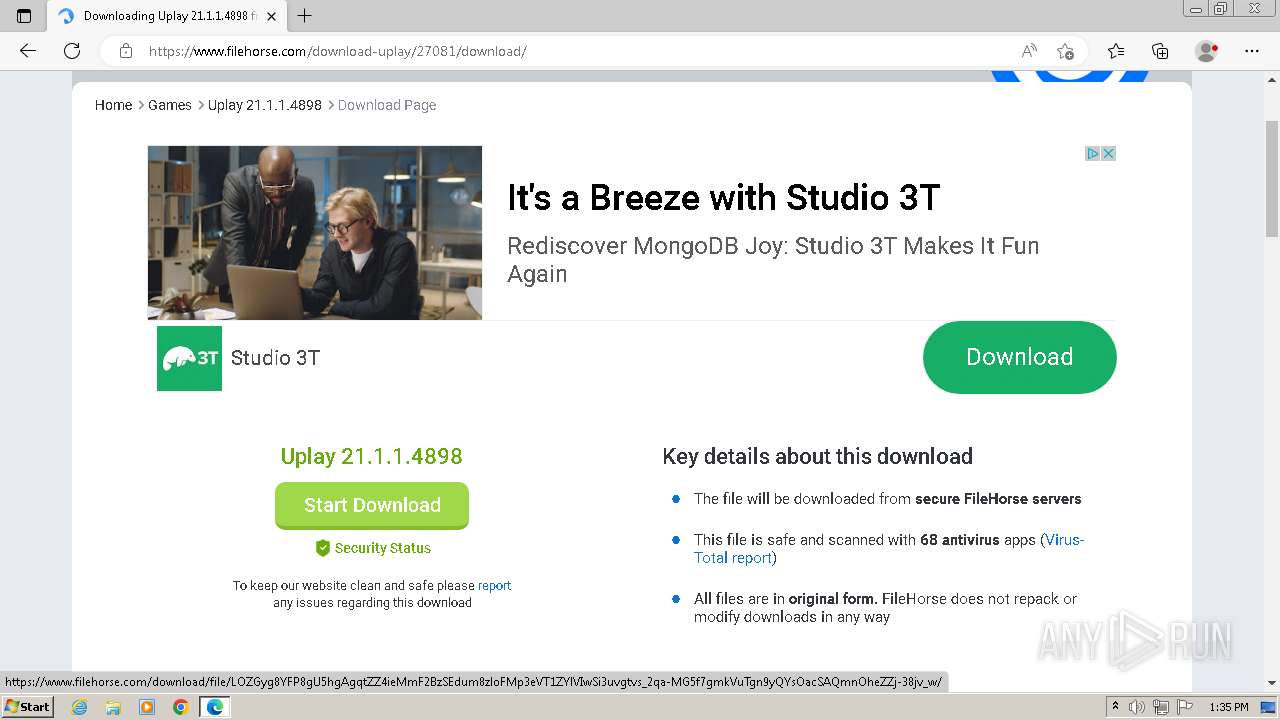
Task: Go to Games breadcrumb
Action: (x=170, y=105)
